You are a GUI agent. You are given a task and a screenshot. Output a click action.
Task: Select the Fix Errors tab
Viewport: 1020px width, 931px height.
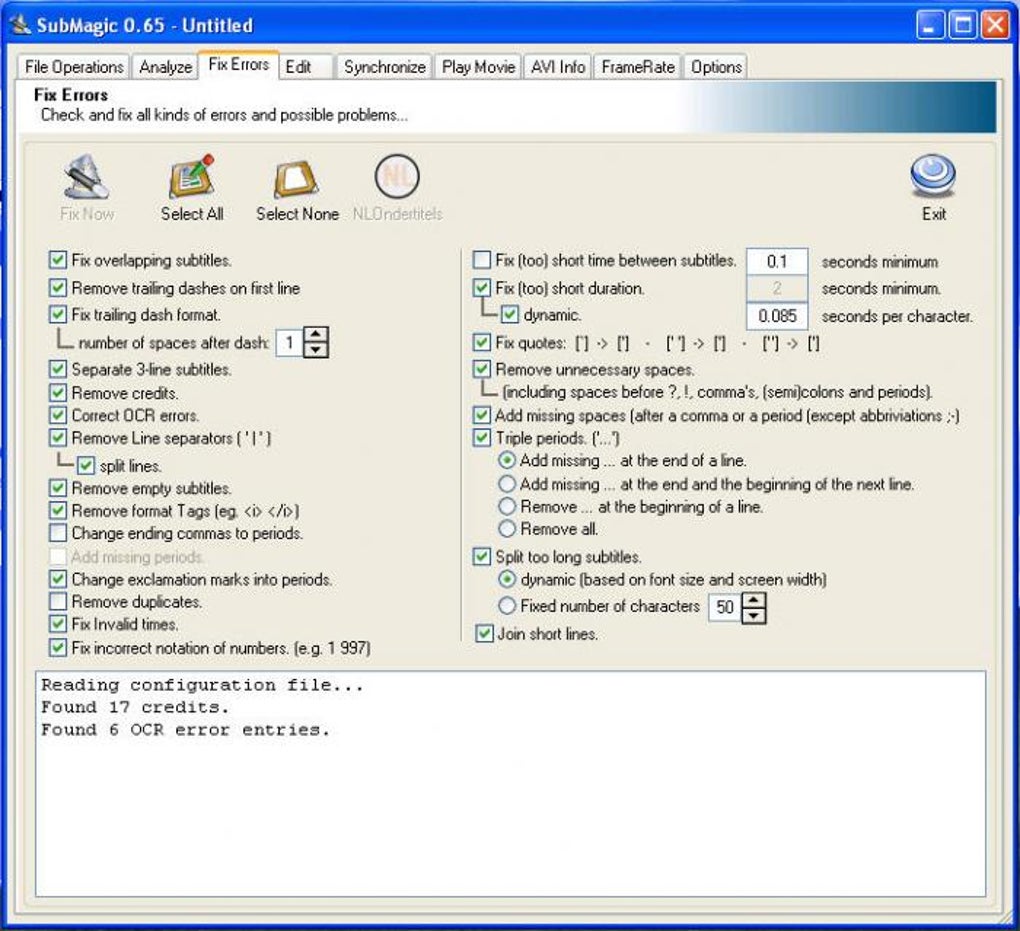pos(238,65)
